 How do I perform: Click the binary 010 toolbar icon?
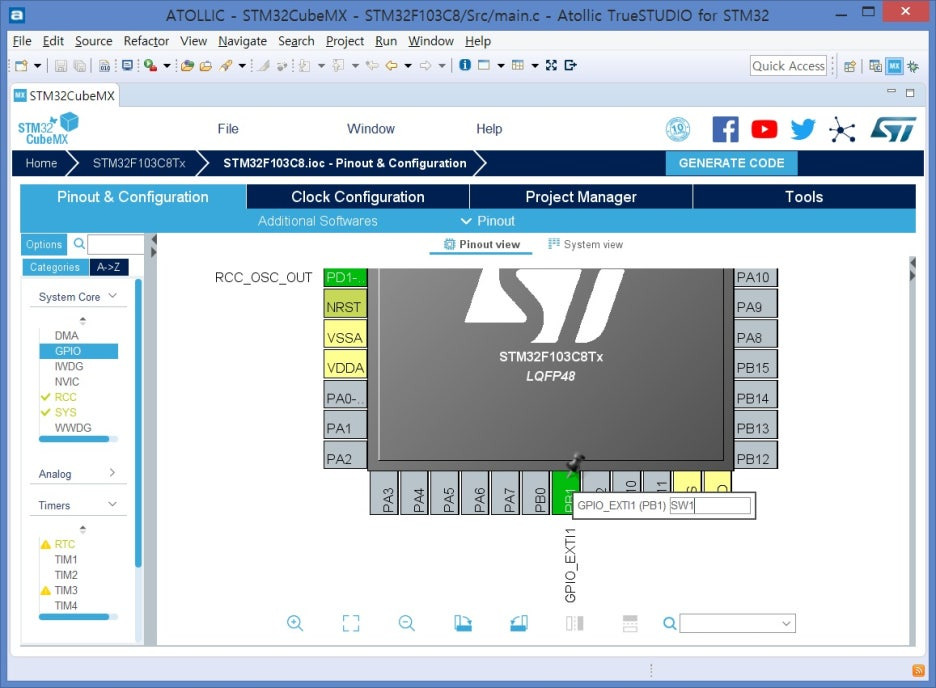104,66
